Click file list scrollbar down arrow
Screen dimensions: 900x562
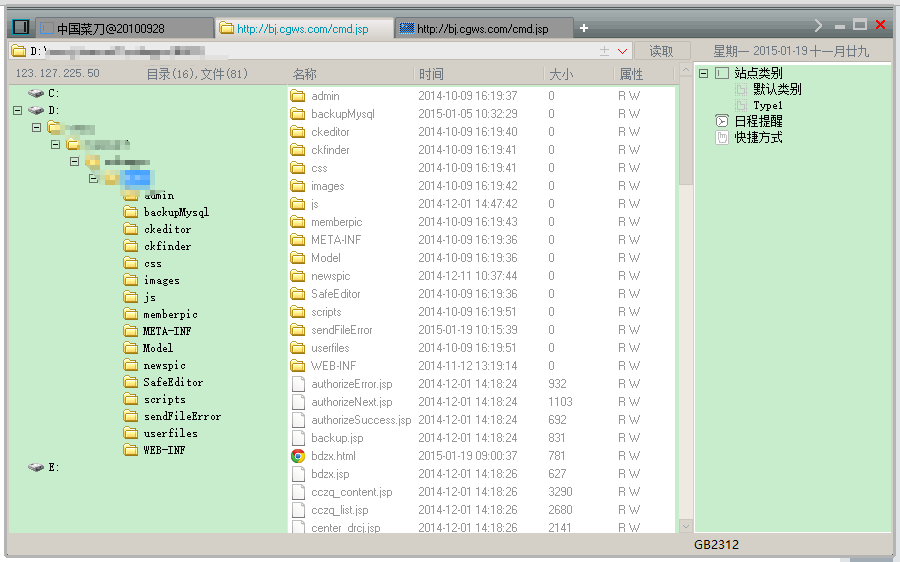tap(685, 525)
